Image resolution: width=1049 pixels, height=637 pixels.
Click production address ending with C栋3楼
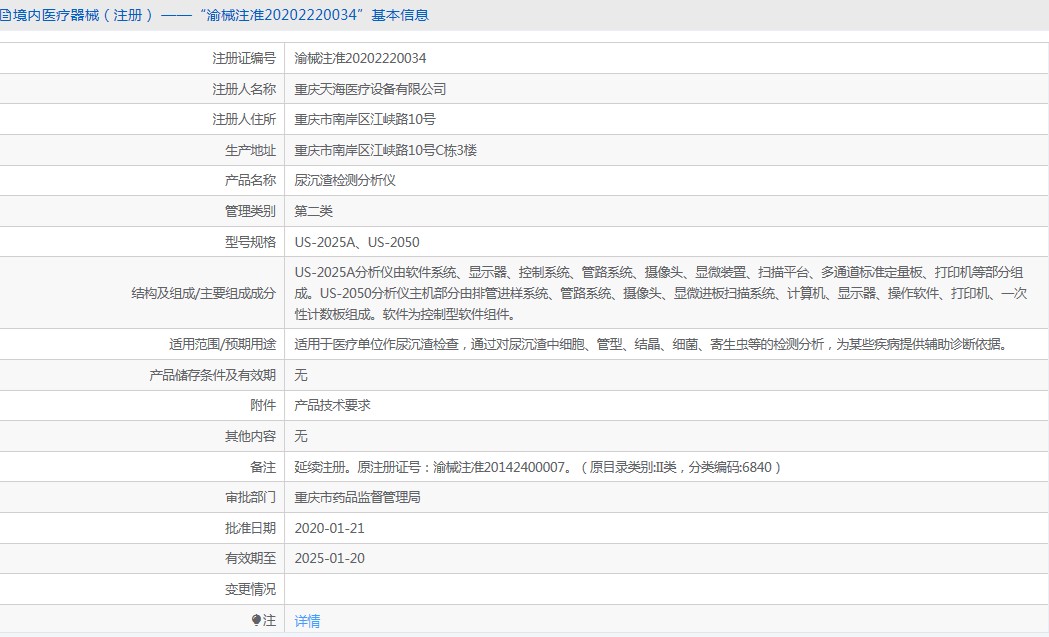pyautogui.click(x=385, y=150)
